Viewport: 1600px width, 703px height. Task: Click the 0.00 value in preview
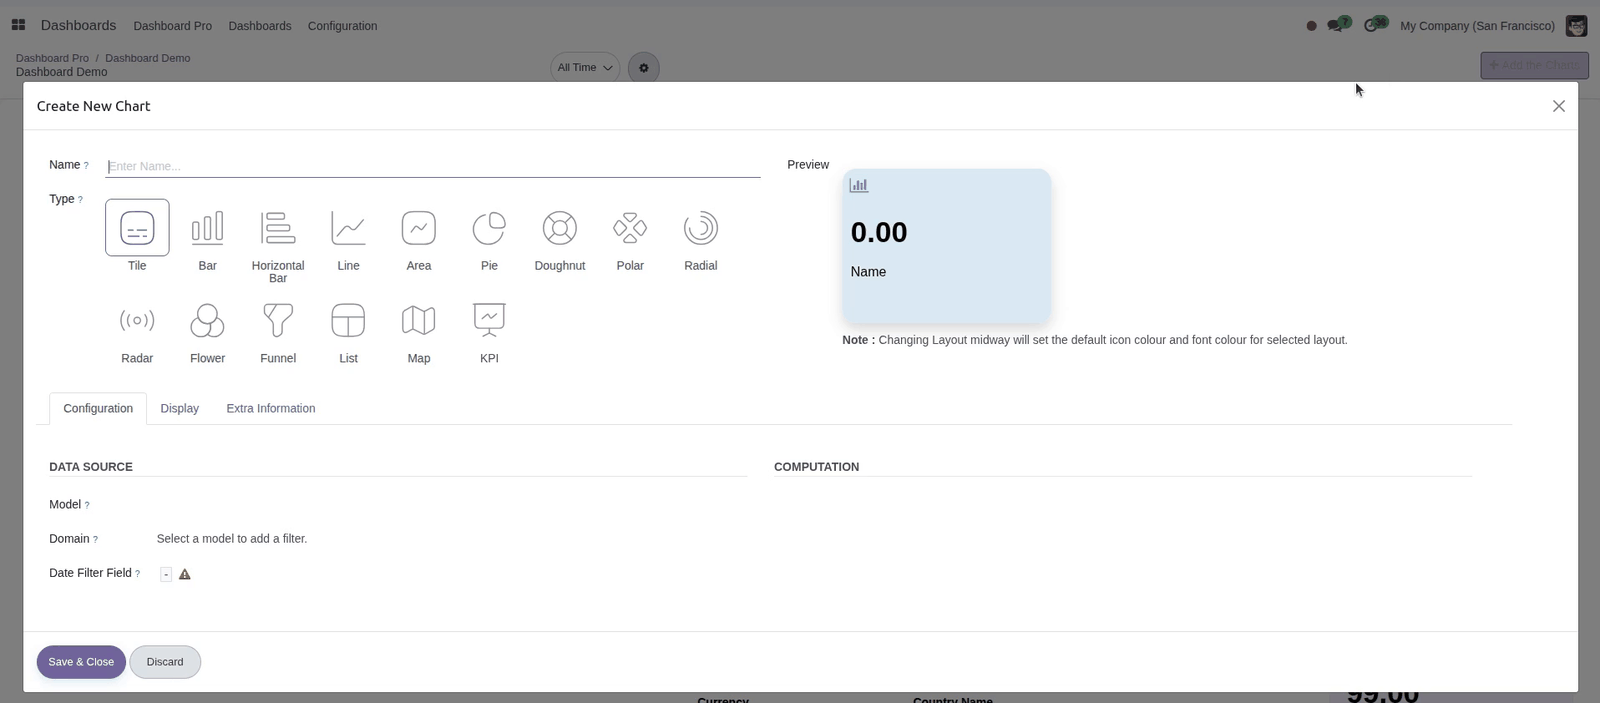[x=879, y=232]
